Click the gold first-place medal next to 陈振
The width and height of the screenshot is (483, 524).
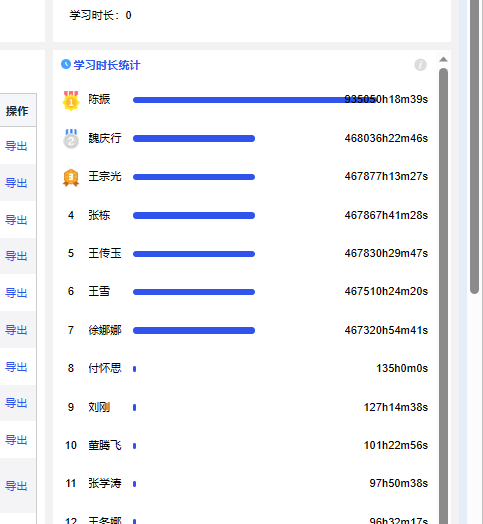(71, 101)
